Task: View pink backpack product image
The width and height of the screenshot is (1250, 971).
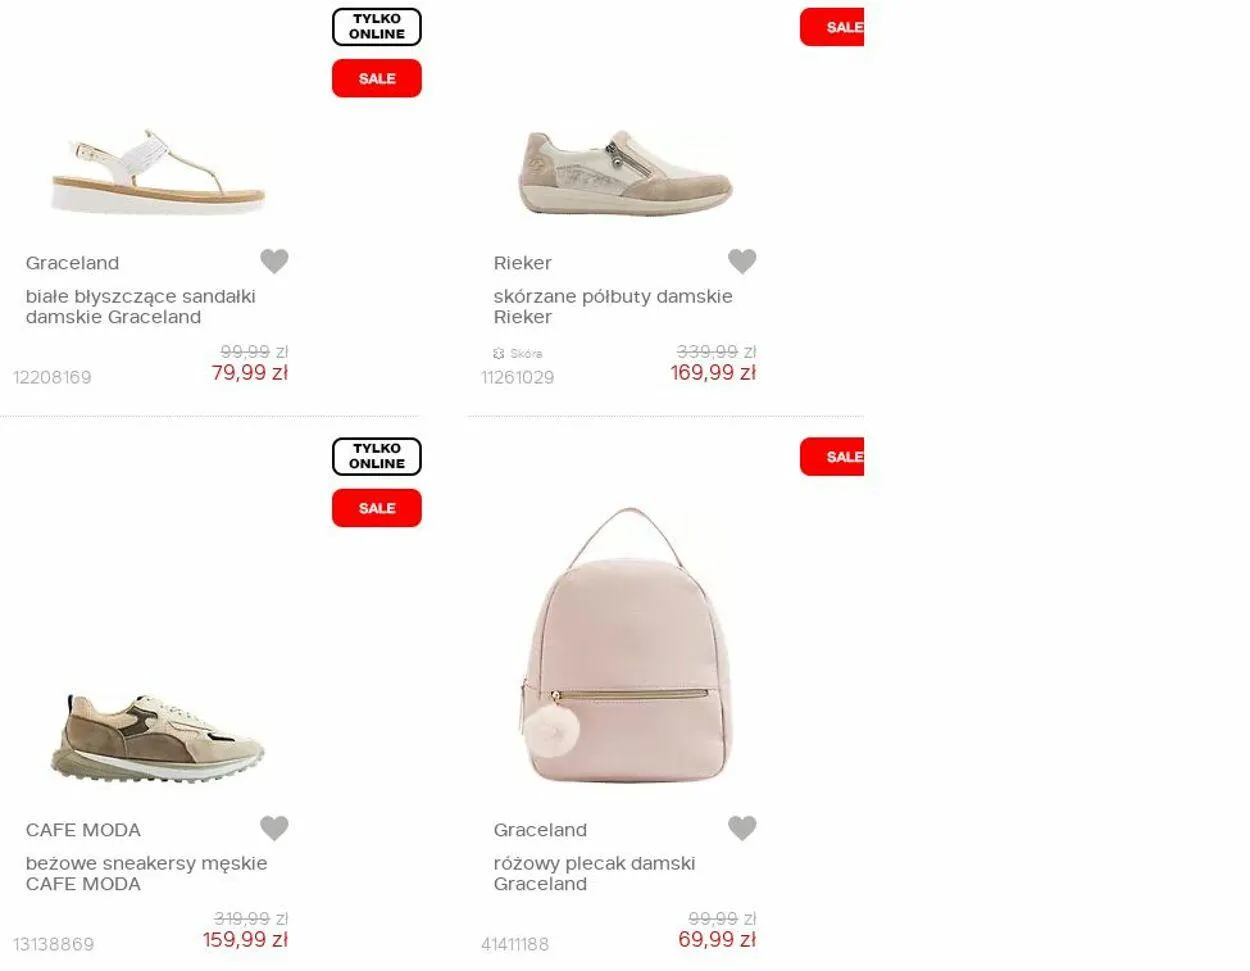Action: pos(625,645)
